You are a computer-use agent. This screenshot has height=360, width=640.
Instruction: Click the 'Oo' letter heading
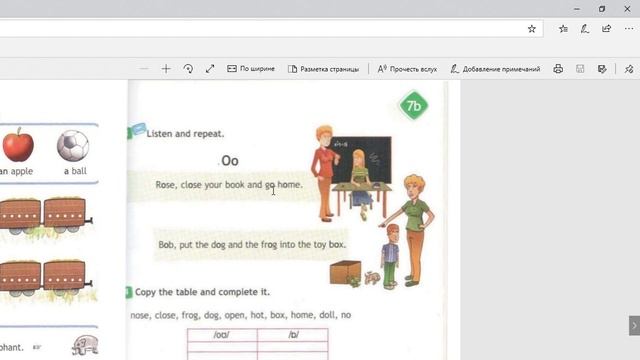[x=230, y=161]
